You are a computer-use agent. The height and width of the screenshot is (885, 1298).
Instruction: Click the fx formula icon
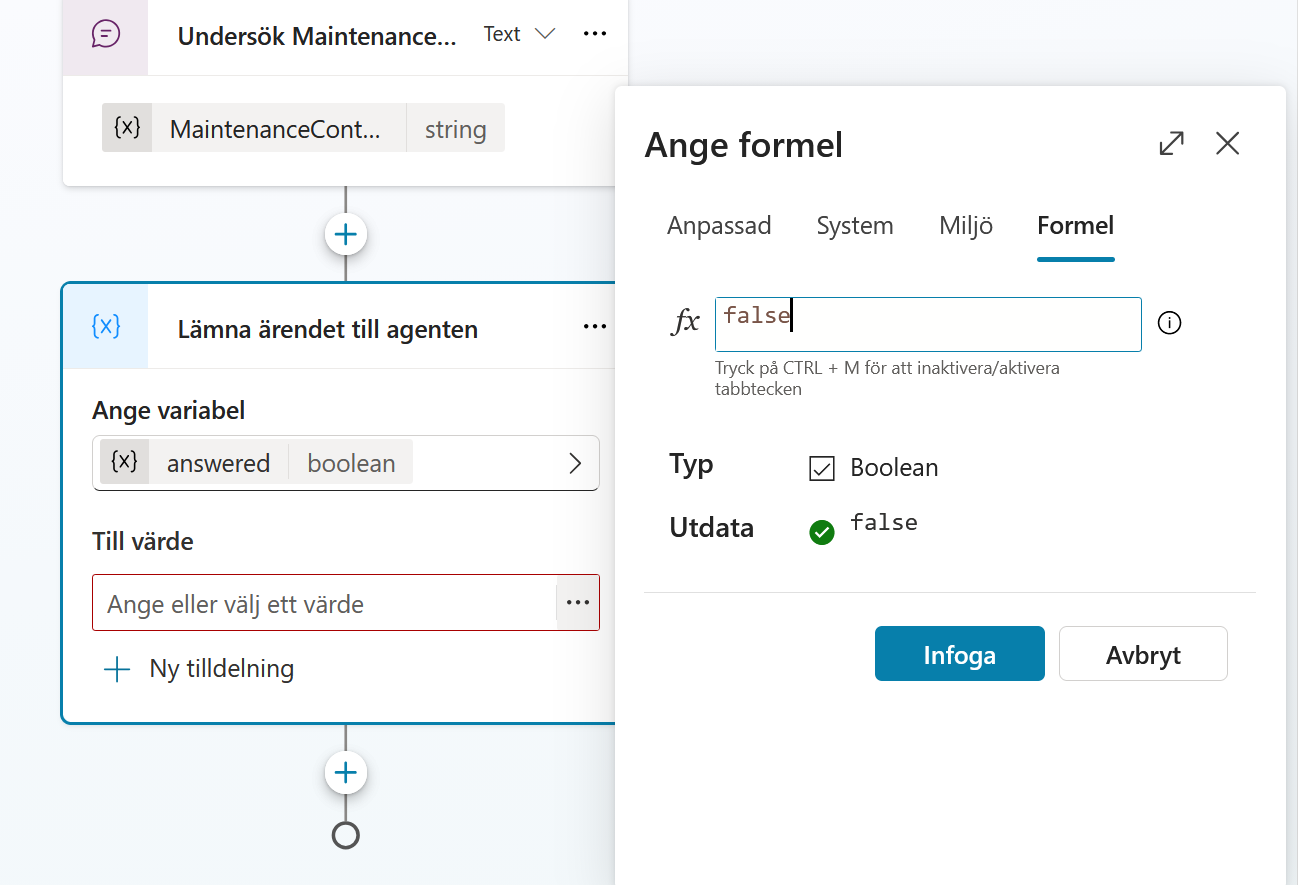[686, 323]
